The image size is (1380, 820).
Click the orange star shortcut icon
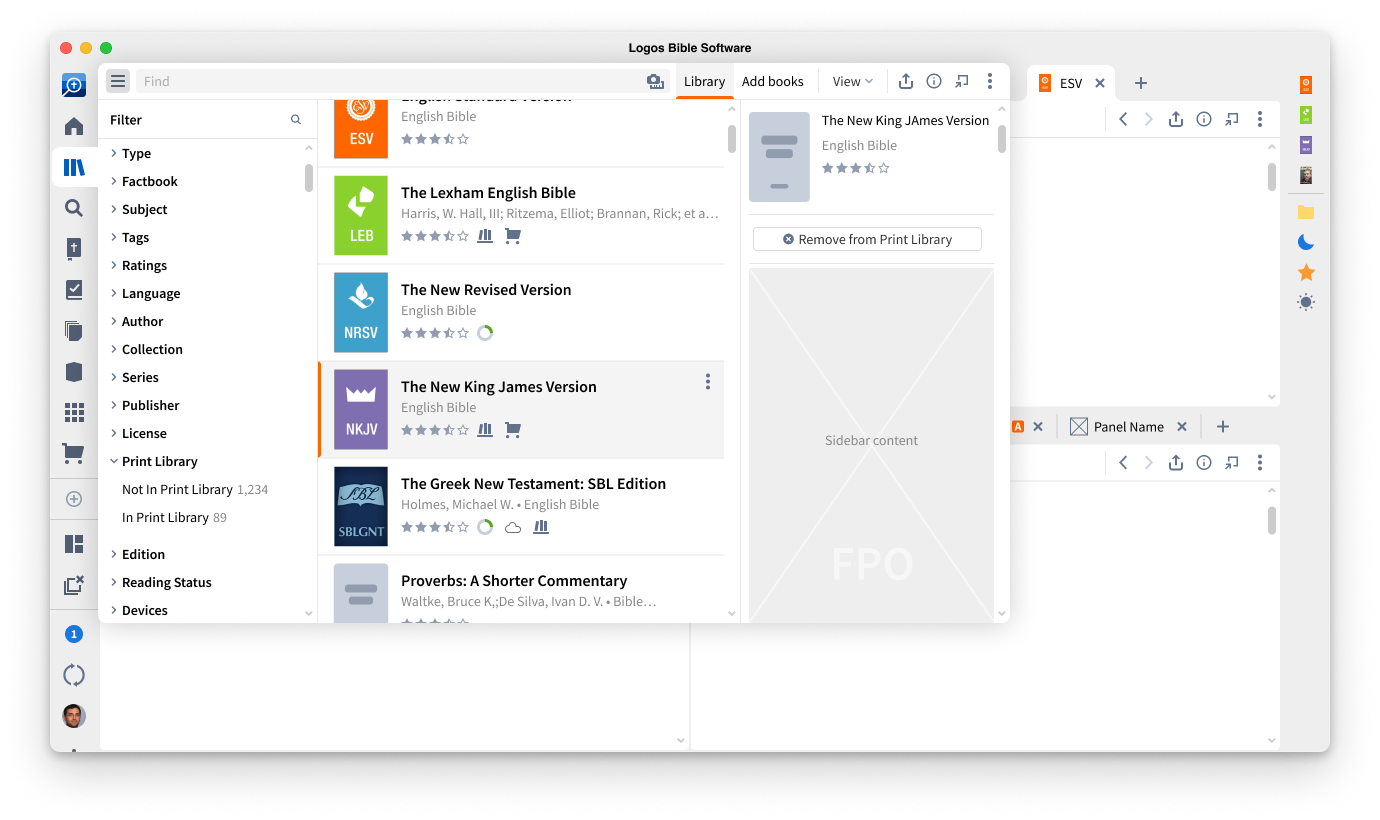point(1306,272)
